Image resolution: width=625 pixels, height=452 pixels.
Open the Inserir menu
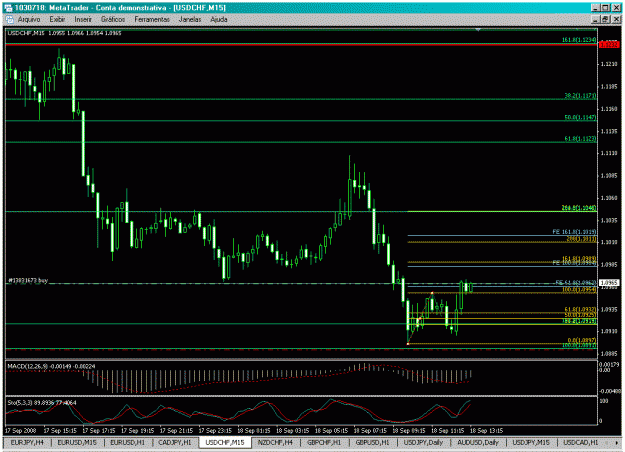(x=83, y=19)
